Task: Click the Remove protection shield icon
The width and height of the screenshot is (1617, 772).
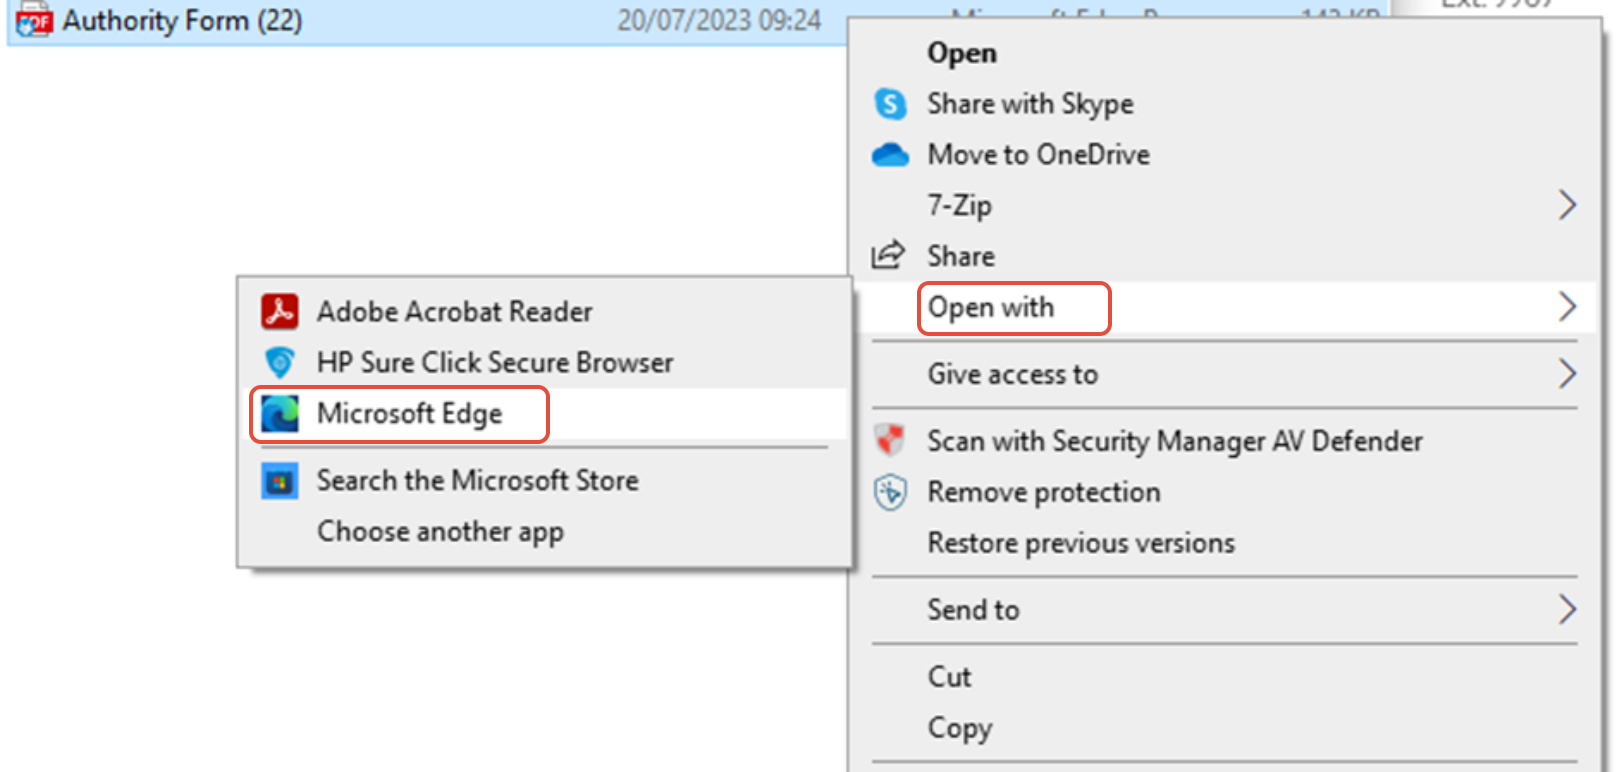Action: (890, 492)
